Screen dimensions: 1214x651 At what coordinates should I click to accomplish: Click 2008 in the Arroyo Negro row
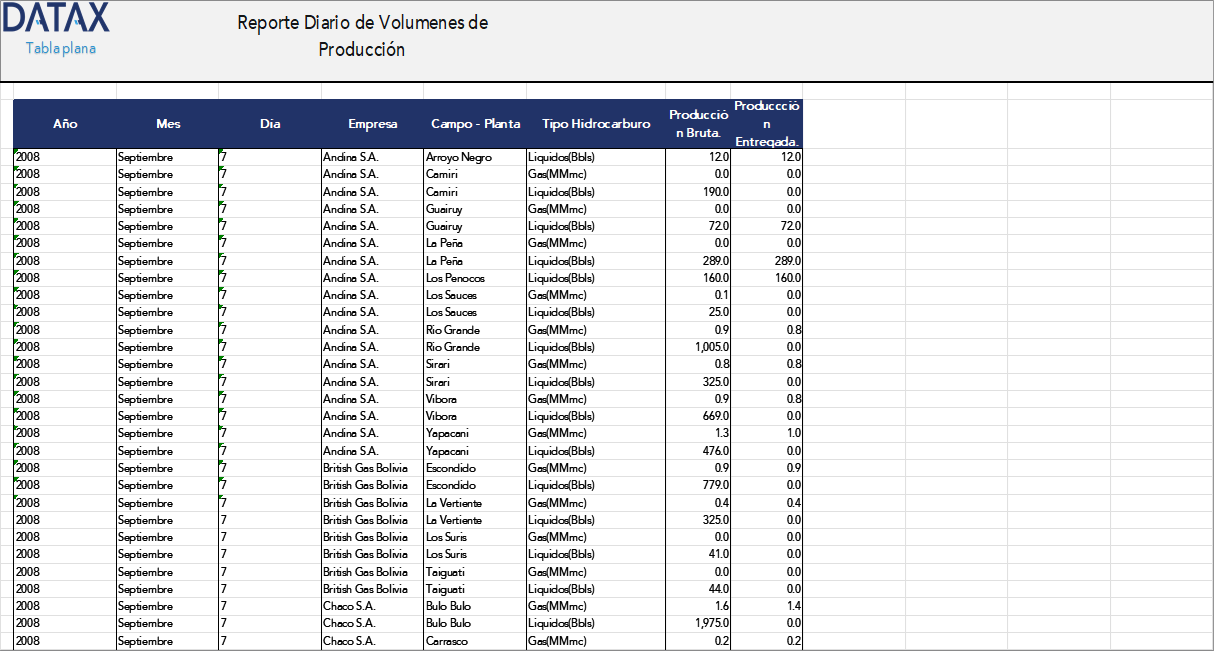(x=28, y=157)
